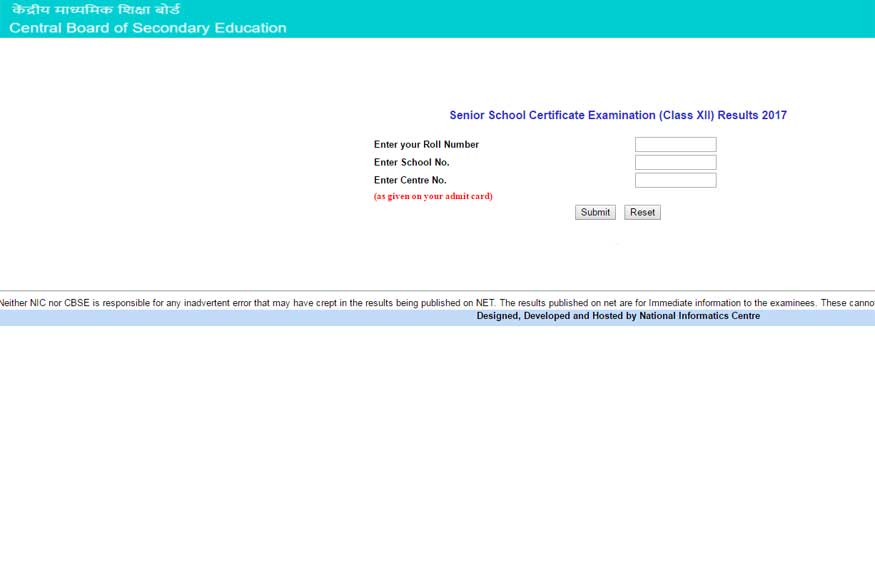Select the Centre No. input box
Viewport: 875px width, 583px height.
[x=675, y=181]
